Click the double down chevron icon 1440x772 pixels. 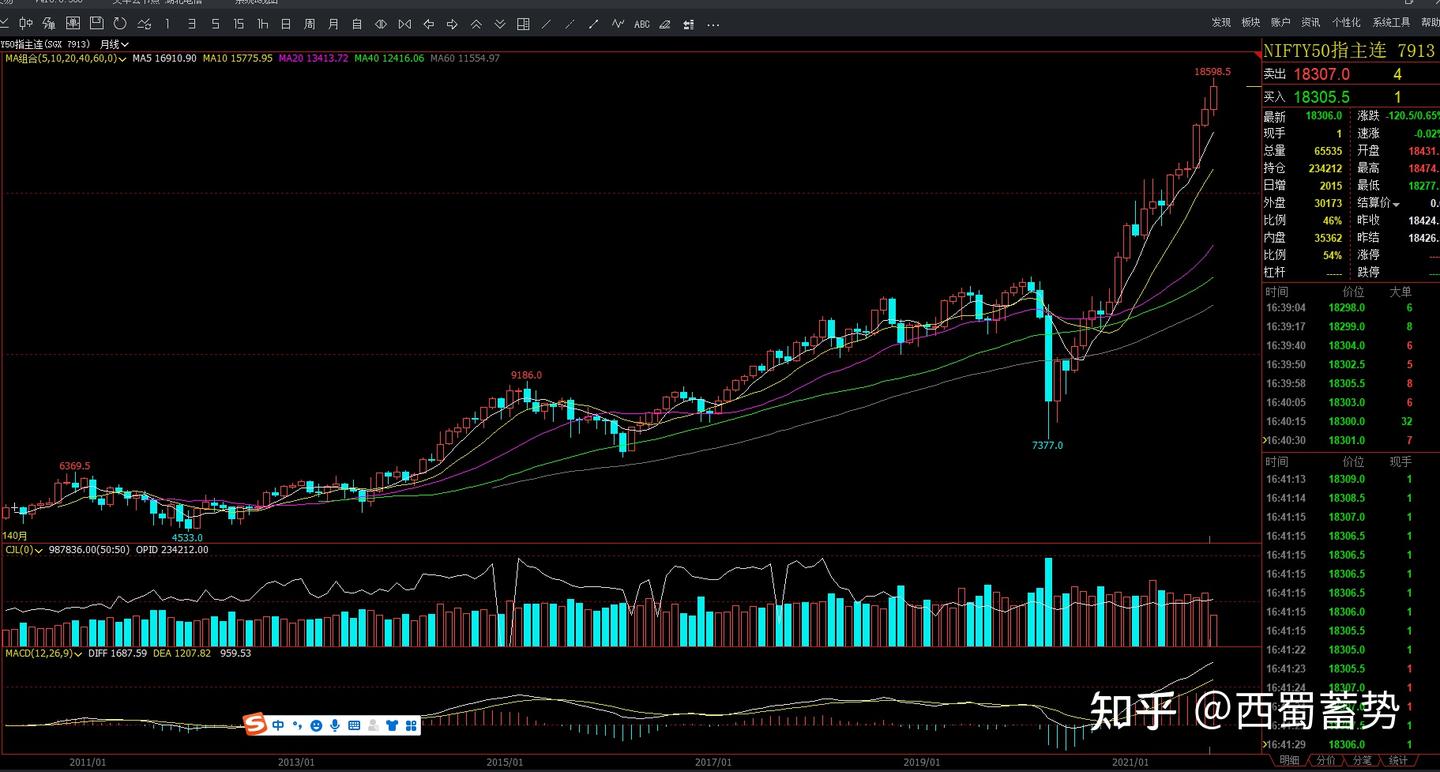(x=500, y=23)
